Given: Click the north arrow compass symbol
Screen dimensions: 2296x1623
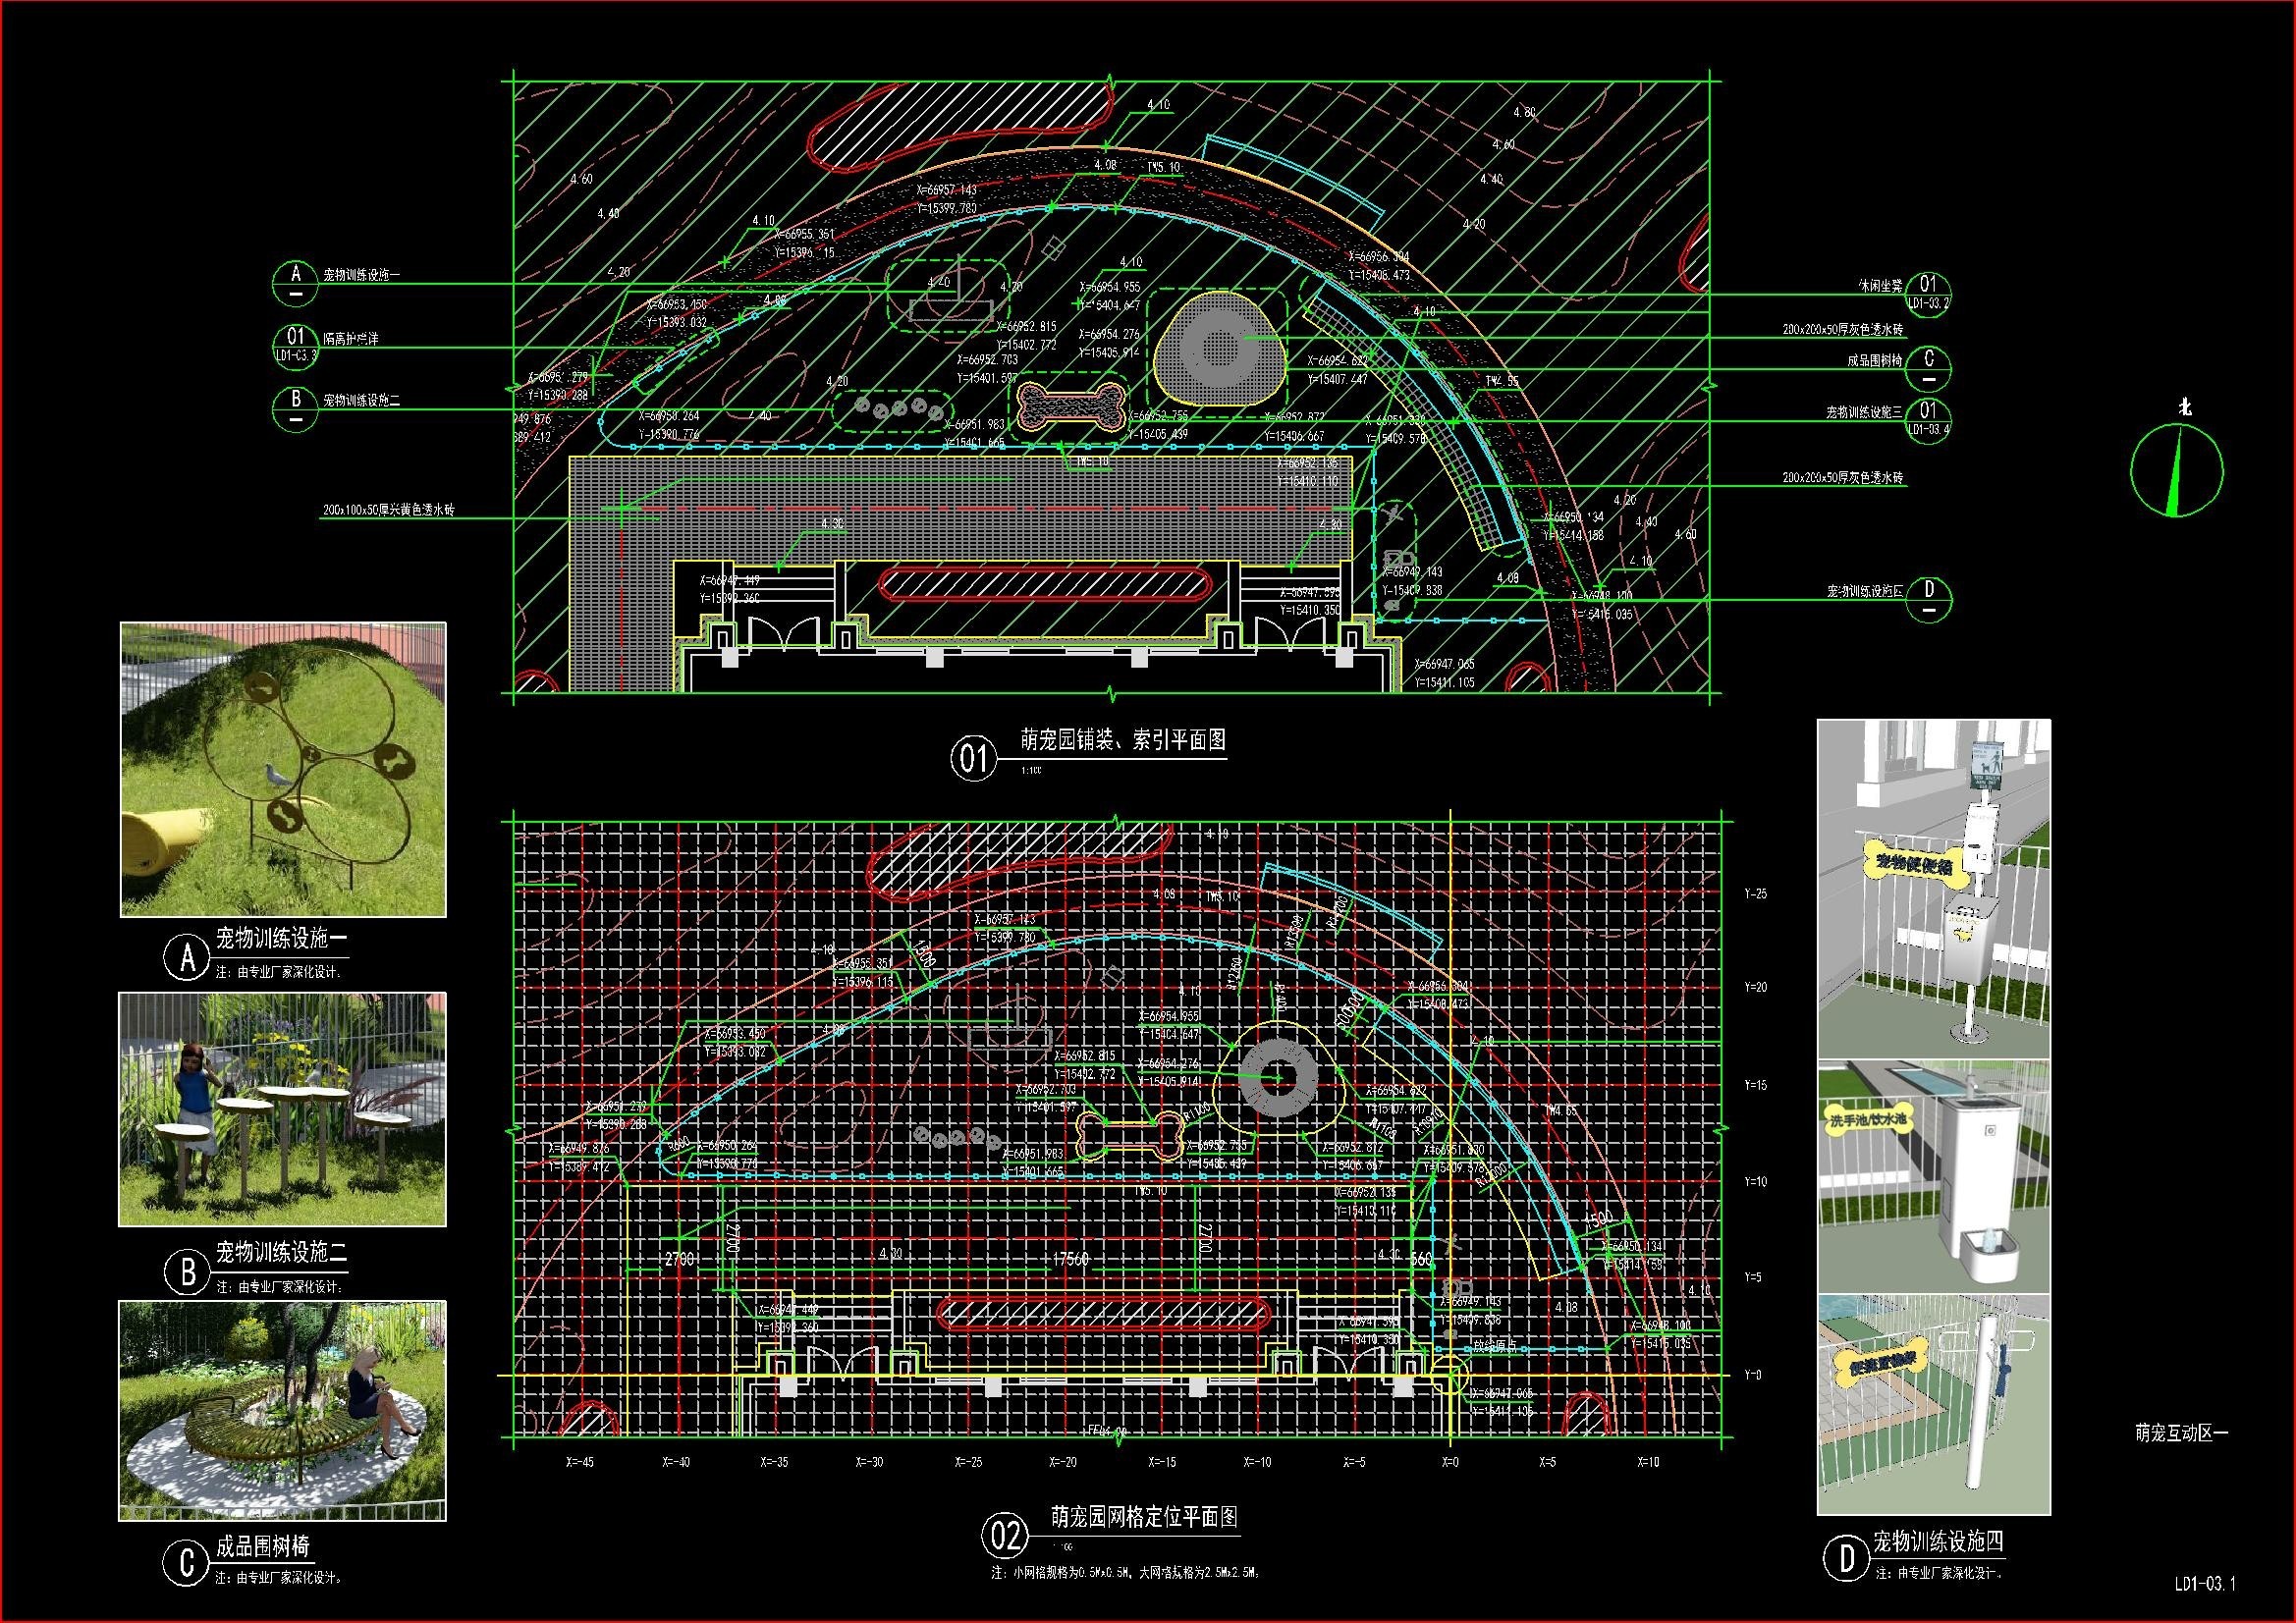Looking at the screenshot, I should pos(2176,469).
